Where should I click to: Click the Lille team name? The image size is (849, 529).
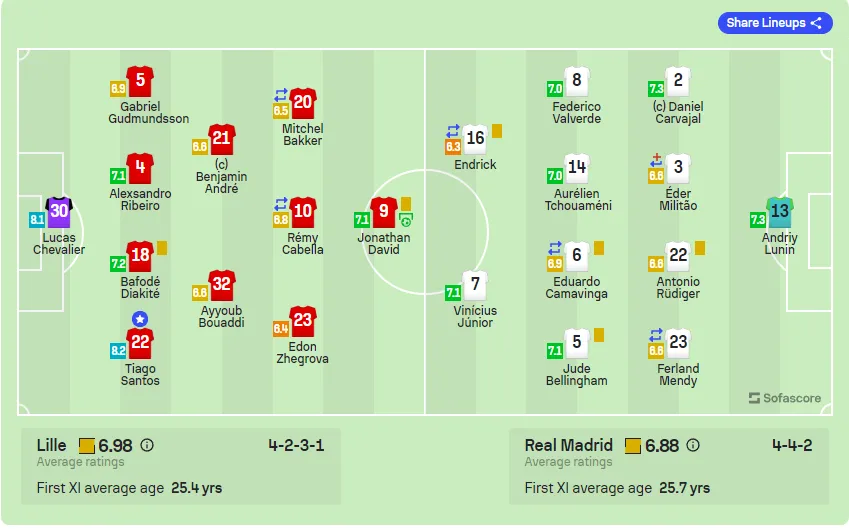[51, 445]
